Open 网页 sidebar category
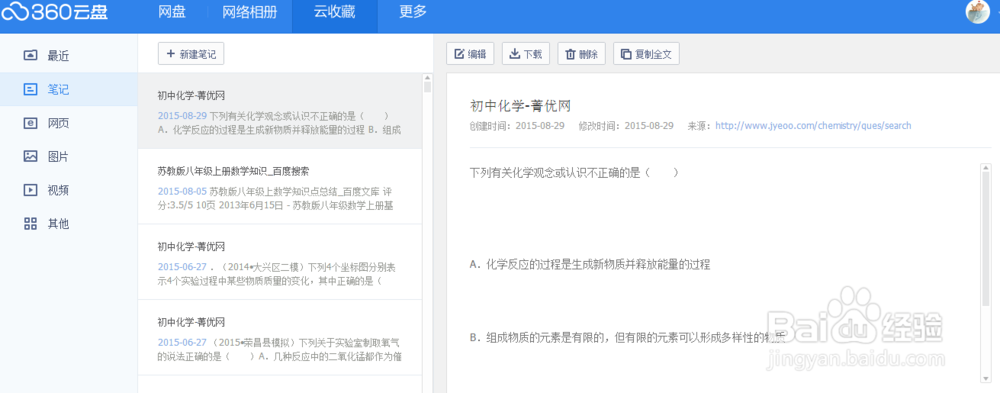This screenshot has width=1000, height=393. [x=68, y=123]
